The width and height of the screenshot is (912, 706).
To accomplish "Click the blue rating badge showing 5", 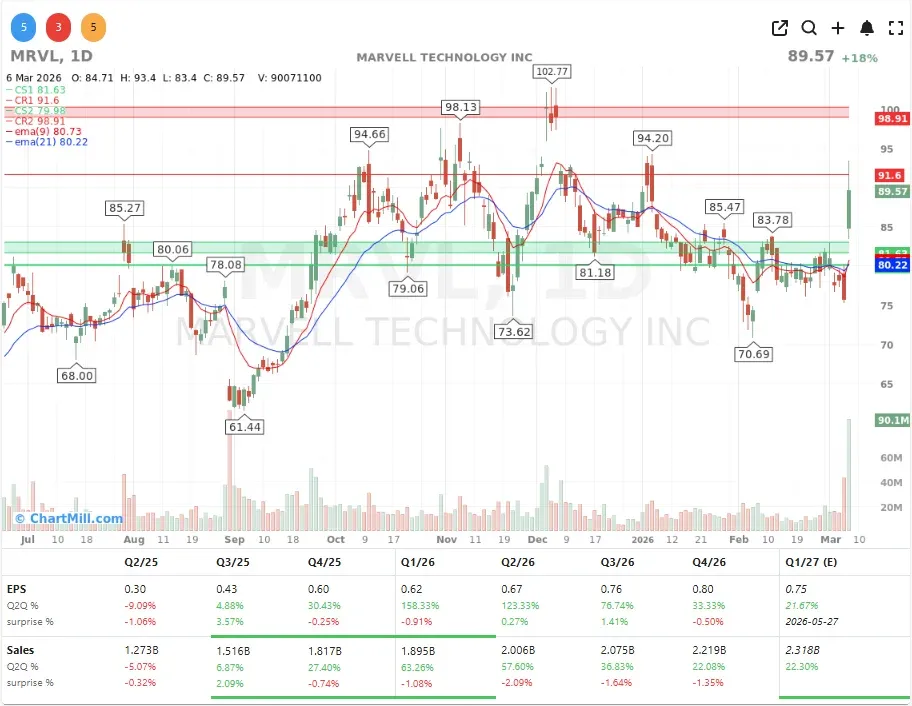I will (x=22, y=27).
